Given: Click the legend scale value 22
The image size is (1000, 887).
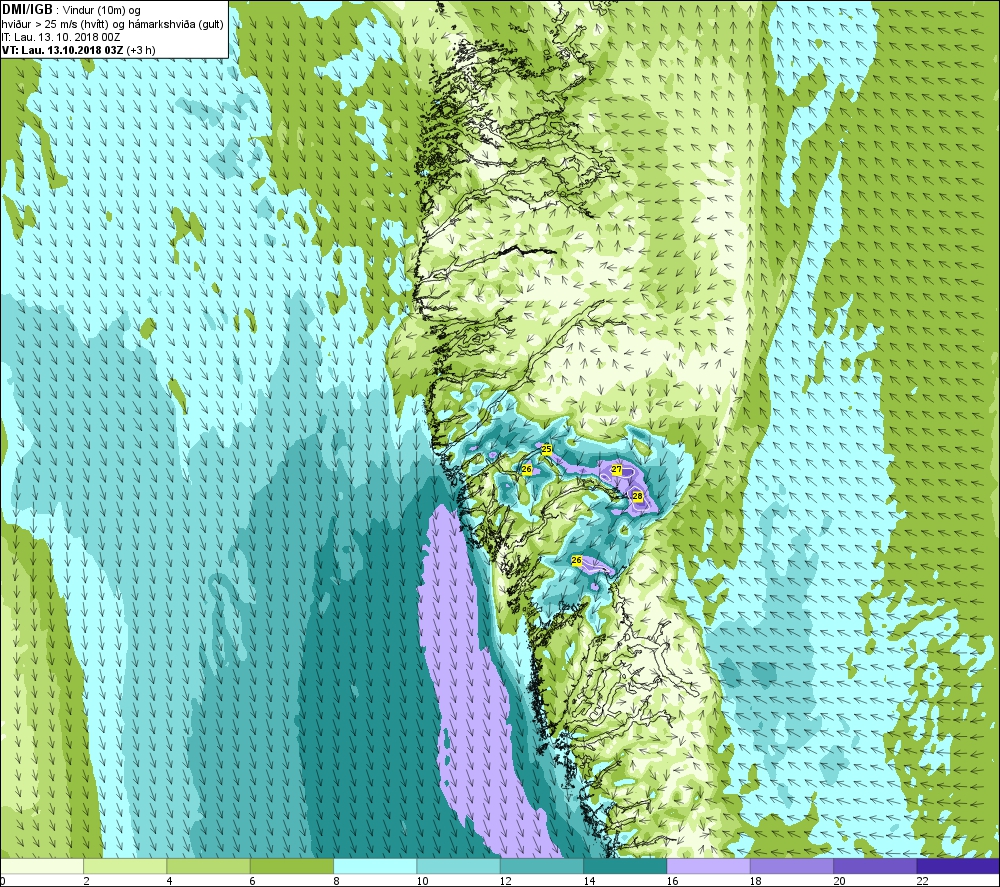Looking at the screenshot, I should click(922, 881).
